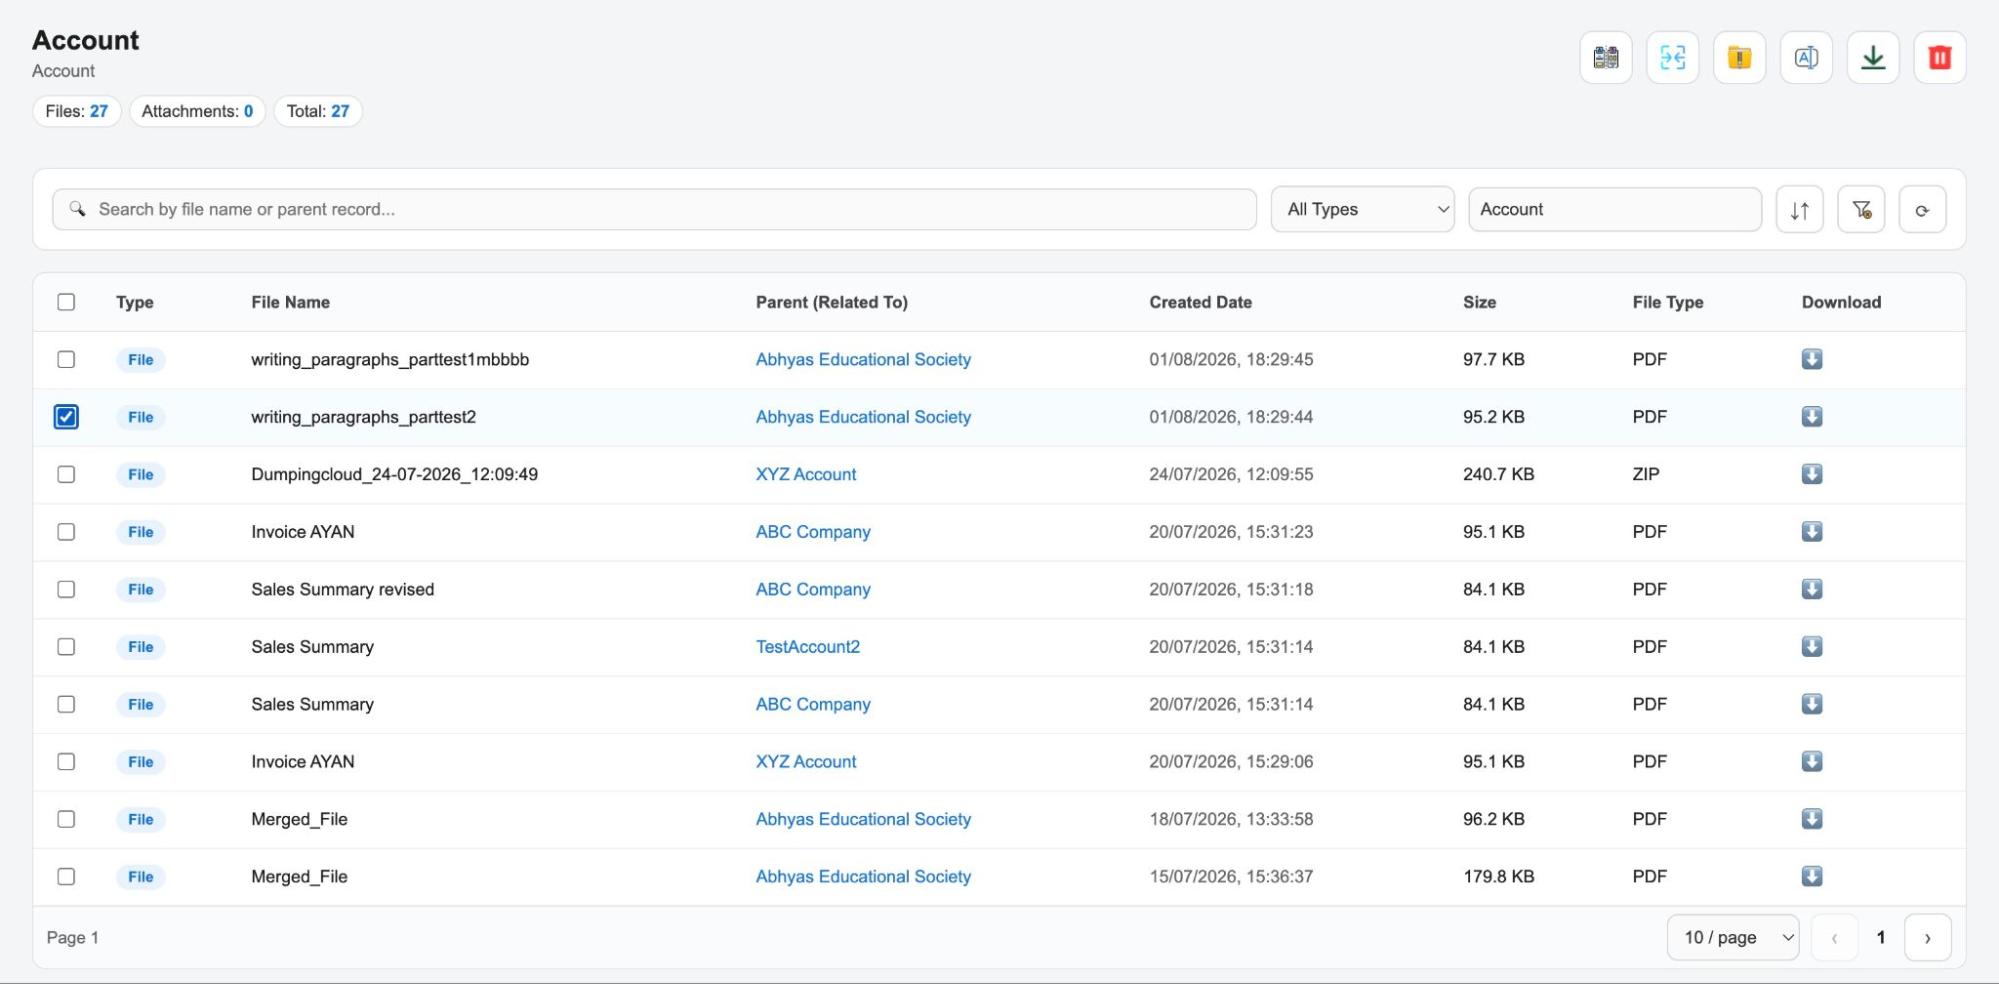Click the Account object input field
The width and height of the screenshot is (1999, 984).
pyautogui.click(x=1614, y=209)
